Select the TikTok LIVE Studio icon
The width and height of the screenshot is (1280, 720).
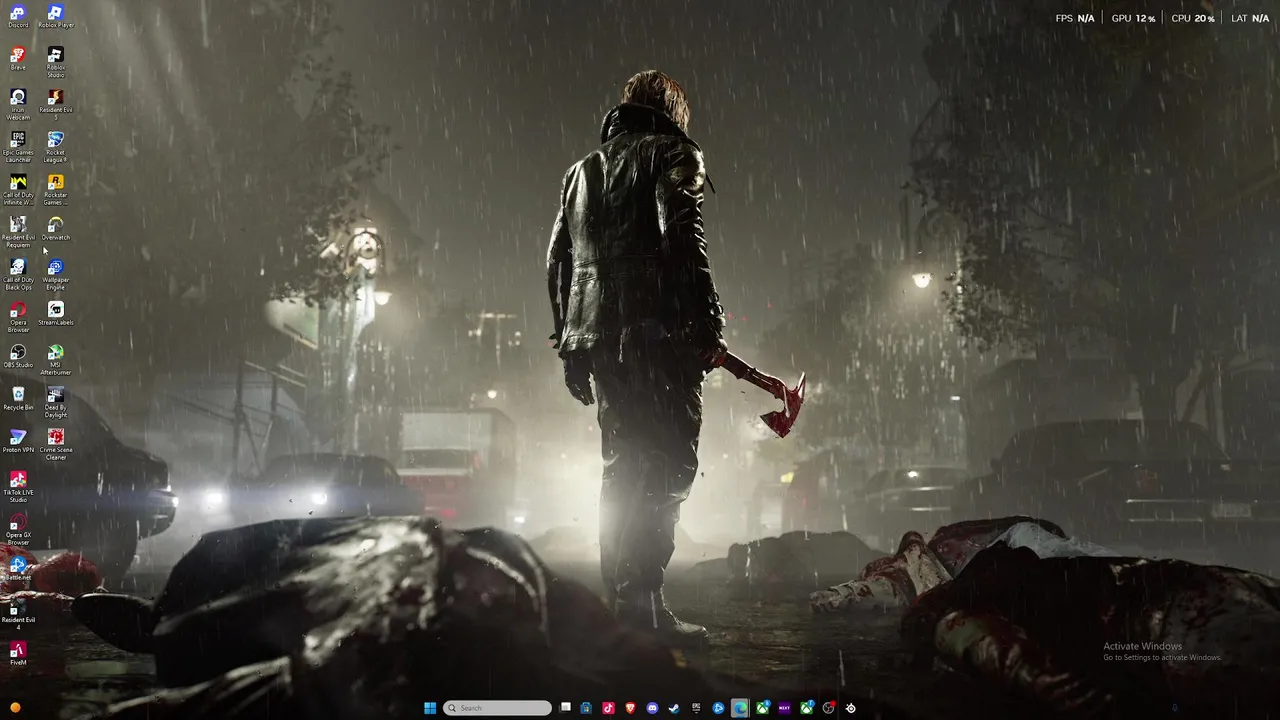(x=18, y=487)
